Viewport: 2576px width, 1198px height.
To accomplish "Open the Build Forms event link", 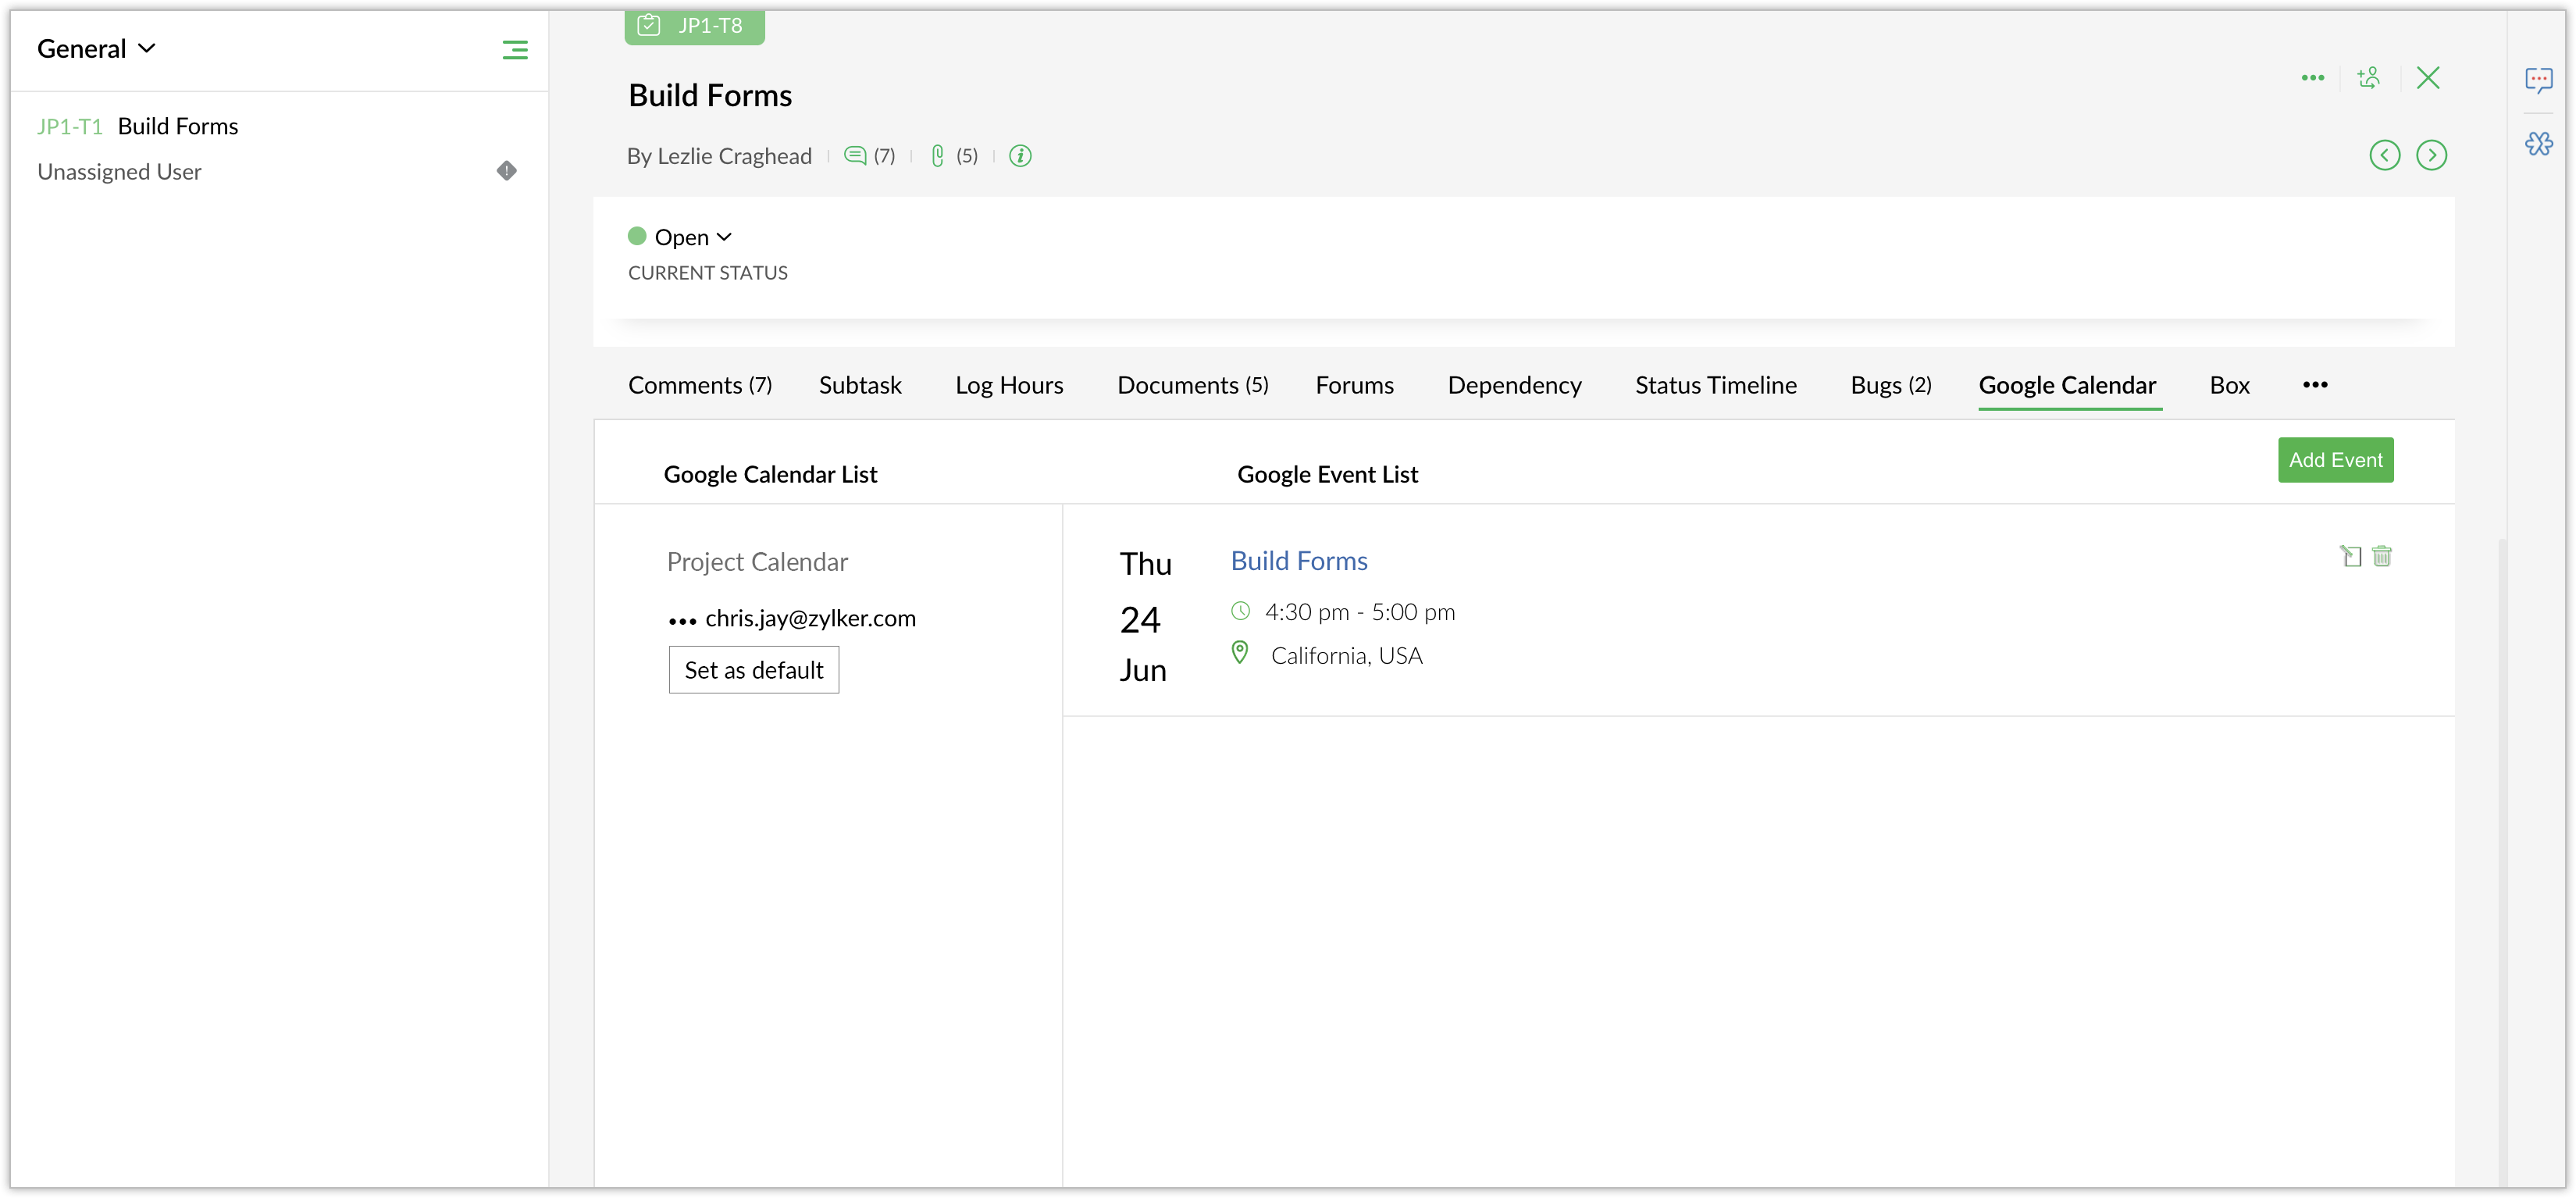I will (1298, 561).
